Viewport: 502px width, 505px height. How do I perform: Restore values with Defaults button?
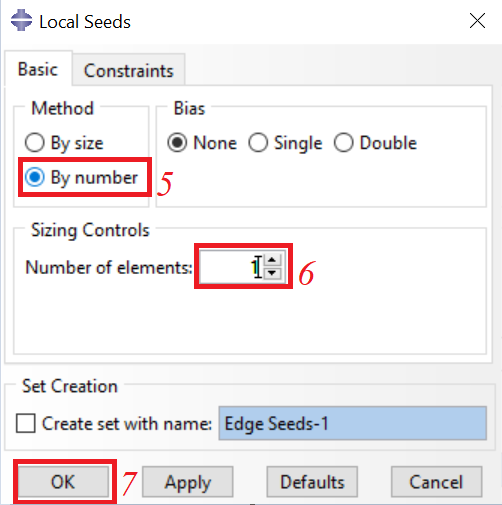coord(312,482)
